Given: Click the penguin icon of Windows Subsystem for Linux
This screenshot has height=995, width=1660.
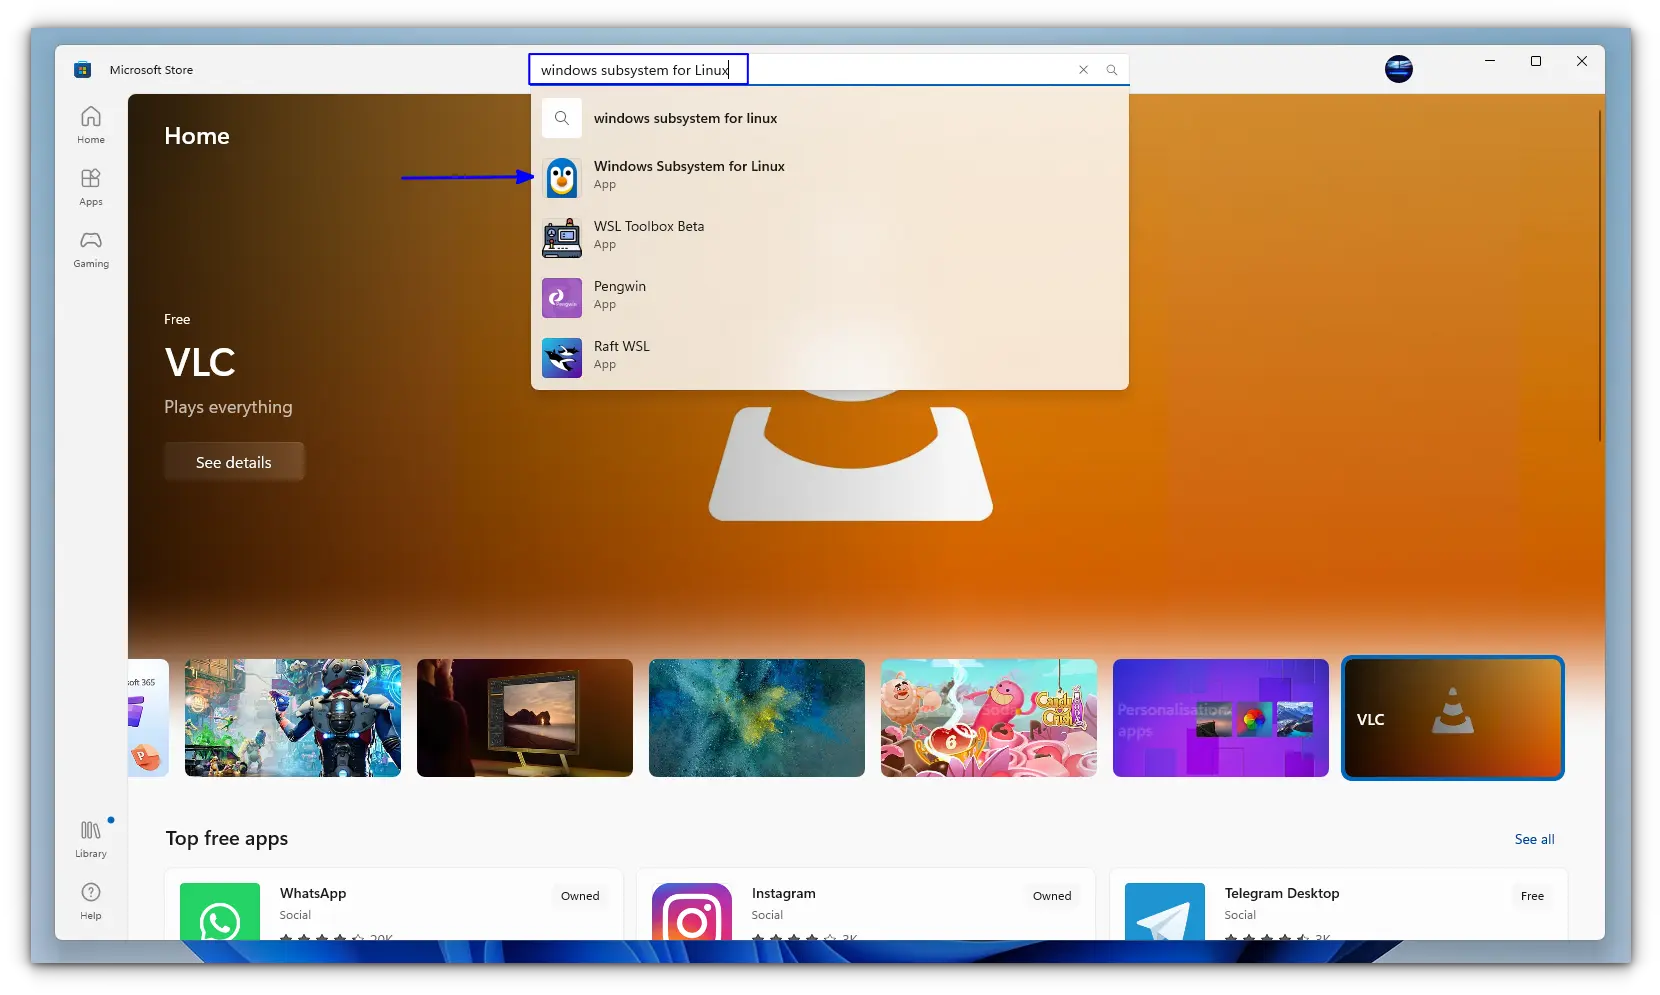Looking at the screenshot, I should tap(562, 178).
